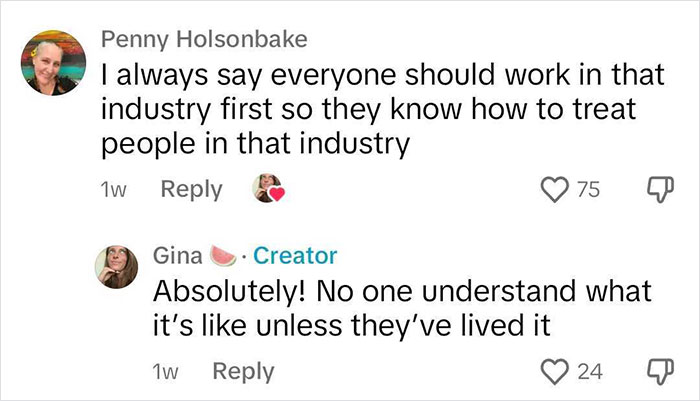This screenshot has height=401, width=700.
Task: Click the 1w timestamp on Penny's comment
Action: coord(116,190)
